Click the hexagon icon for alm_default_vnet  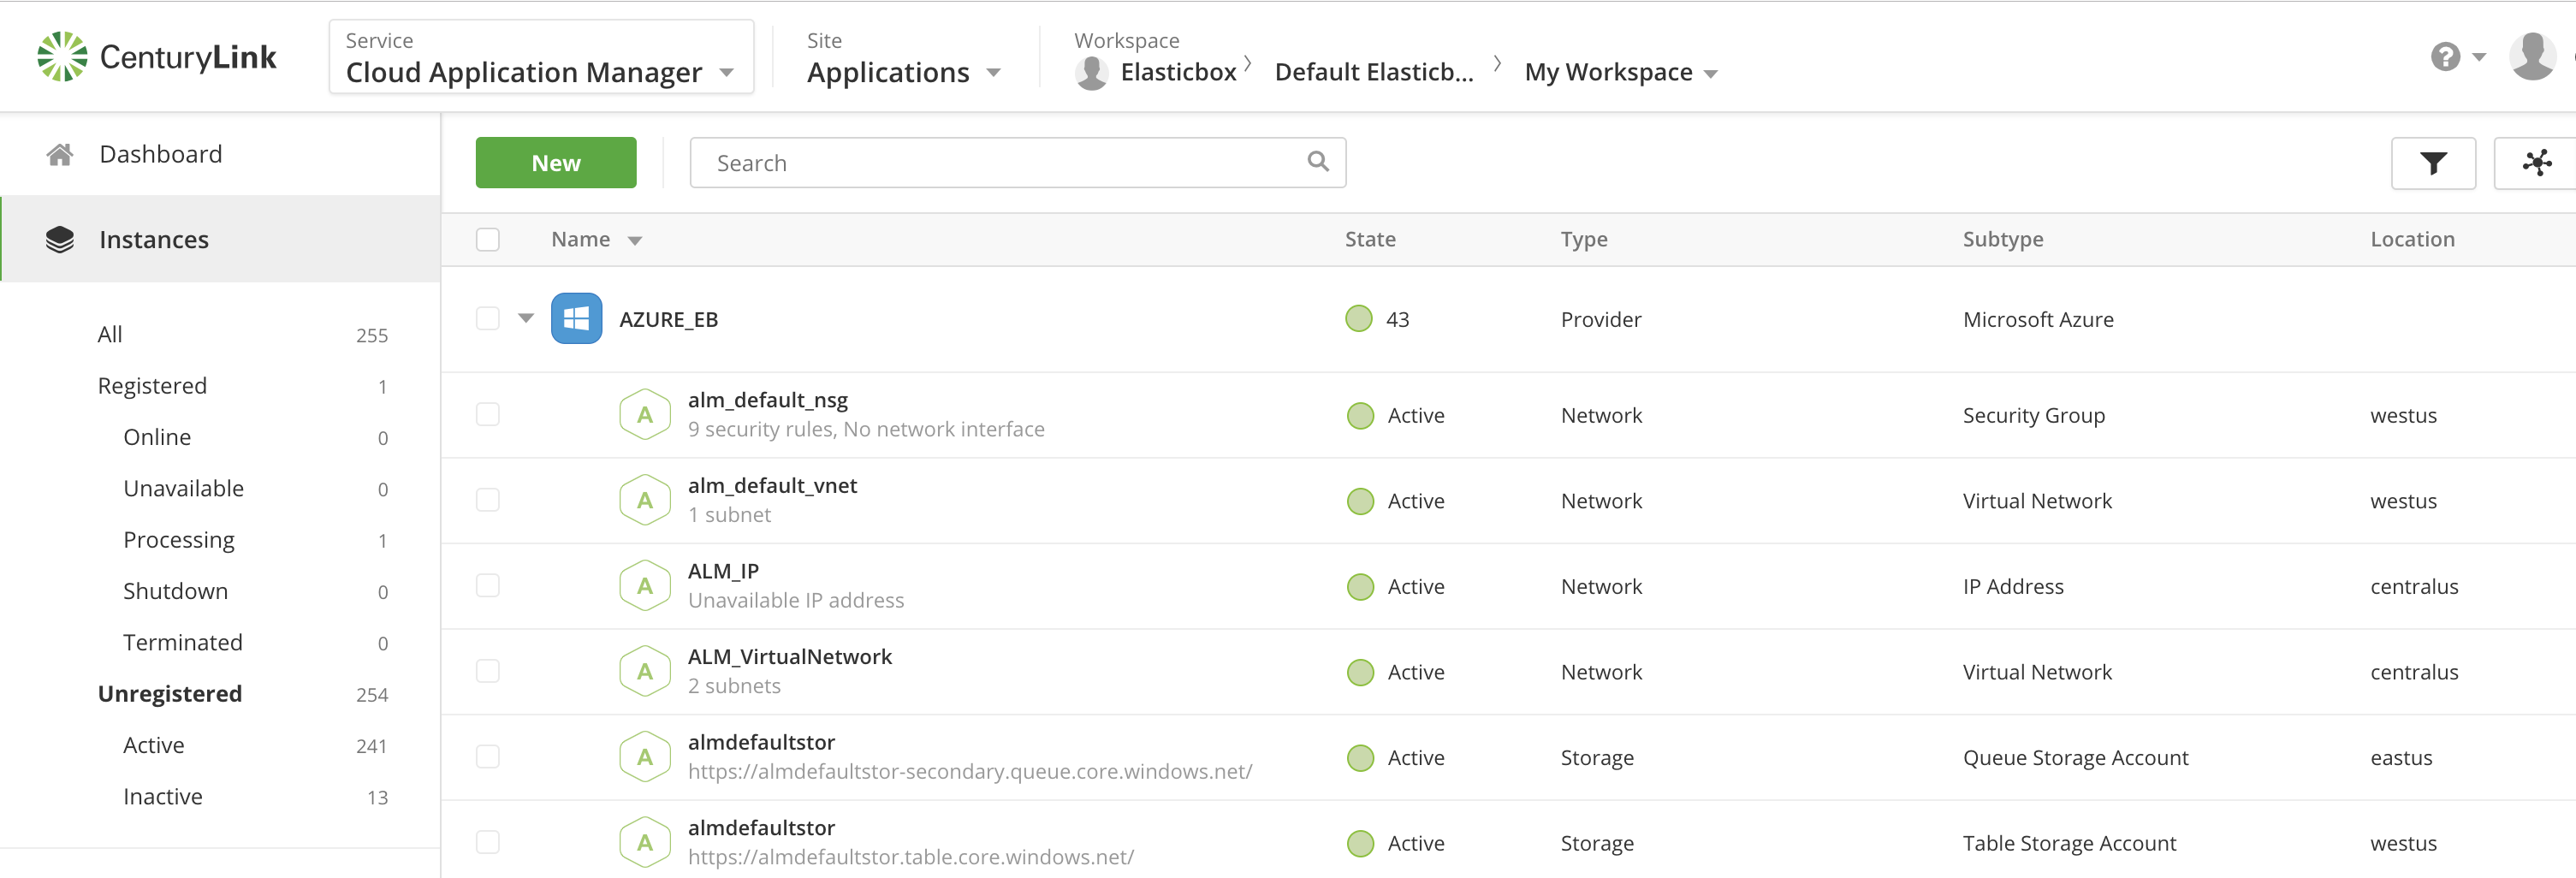(645, 501)
